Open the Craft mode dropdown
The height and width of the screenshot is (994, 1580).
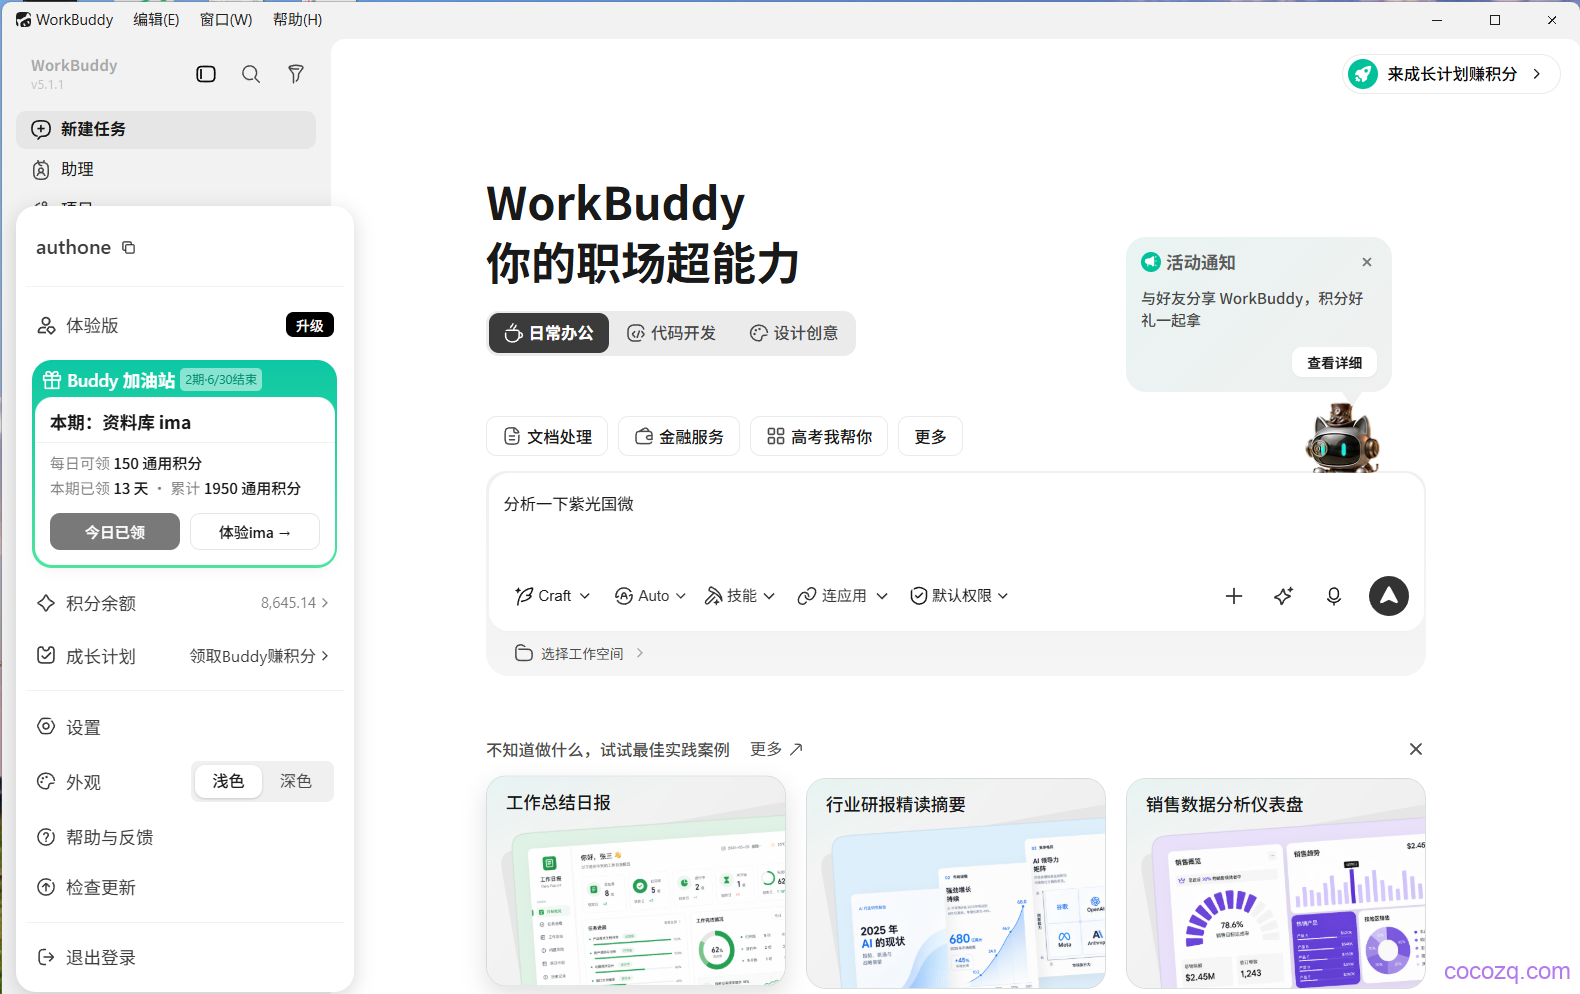pos(553,596)
